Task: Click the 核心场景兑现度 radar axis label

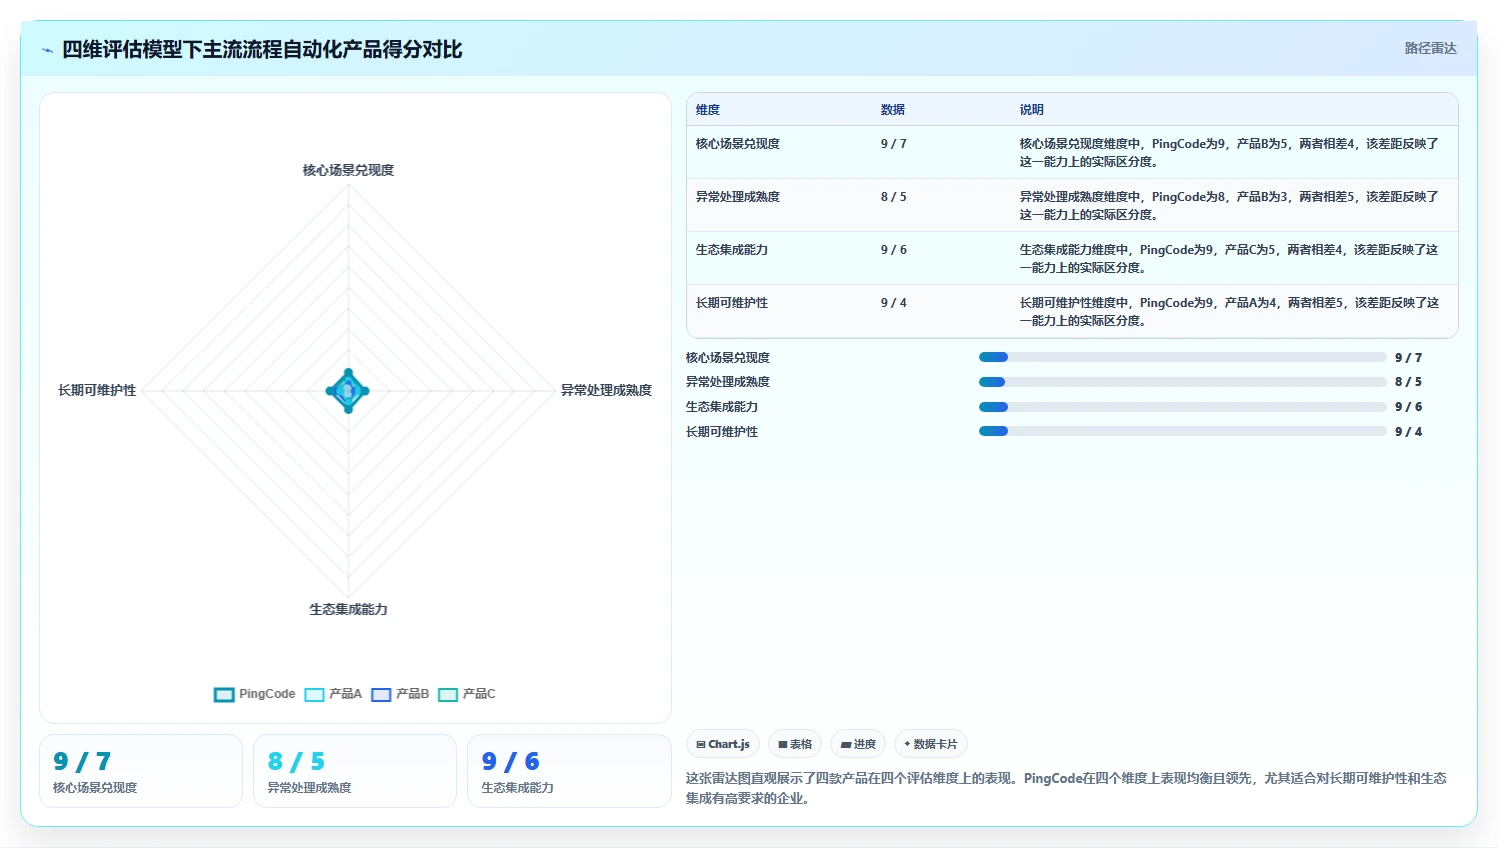Action: coord(348,170)
